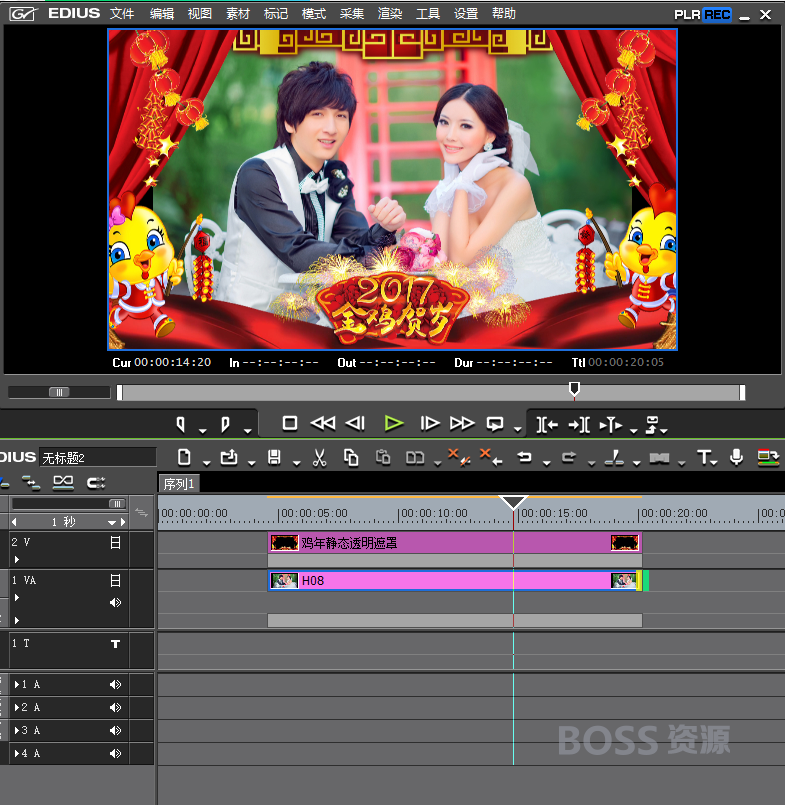Viewport: 785px width, 805px height.
Task: Select the H08 clip on 1 VA track
Action: click(455, 581)
